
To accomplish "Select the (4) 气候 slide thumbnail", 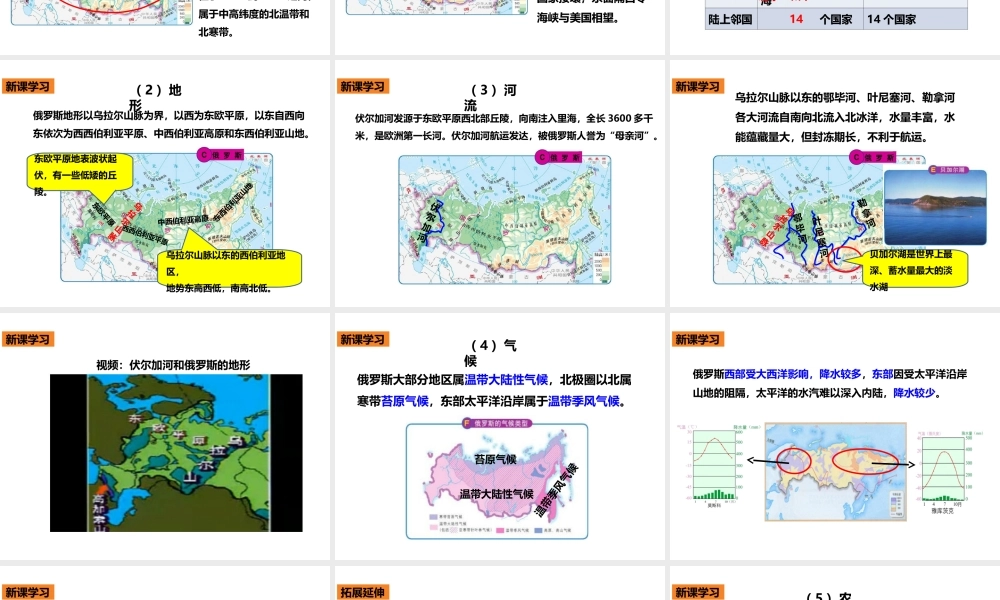I will (500, 436).
